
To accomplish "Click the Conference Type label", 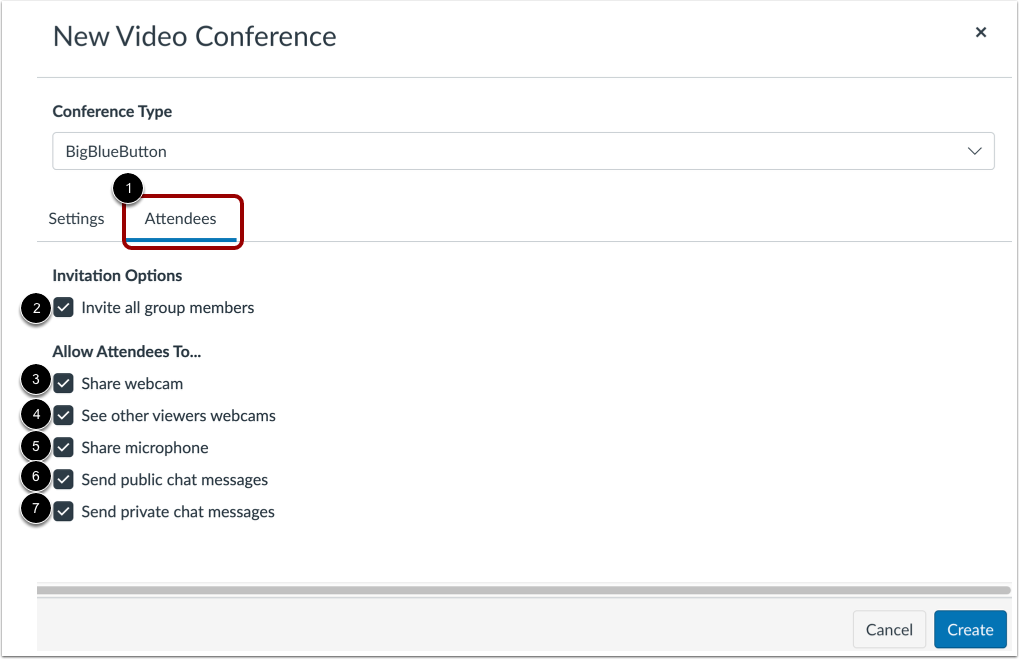I will click(113, 111).
